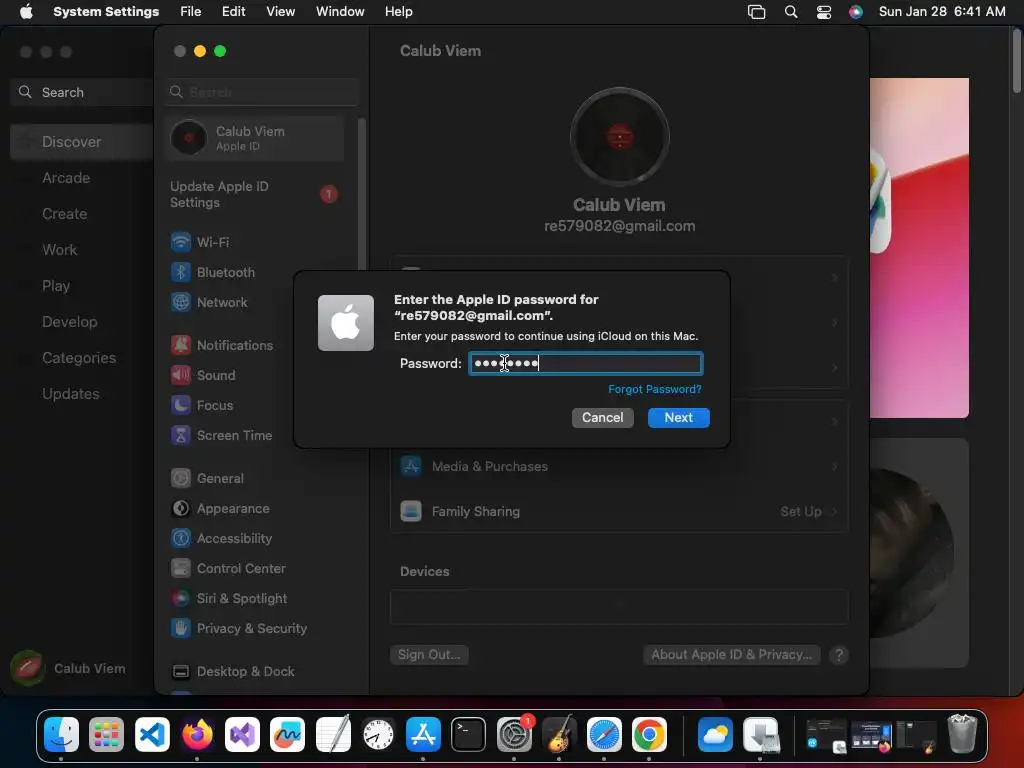Click the help question mark button
The image size is (1024, 768).
(x=839, y=655)
